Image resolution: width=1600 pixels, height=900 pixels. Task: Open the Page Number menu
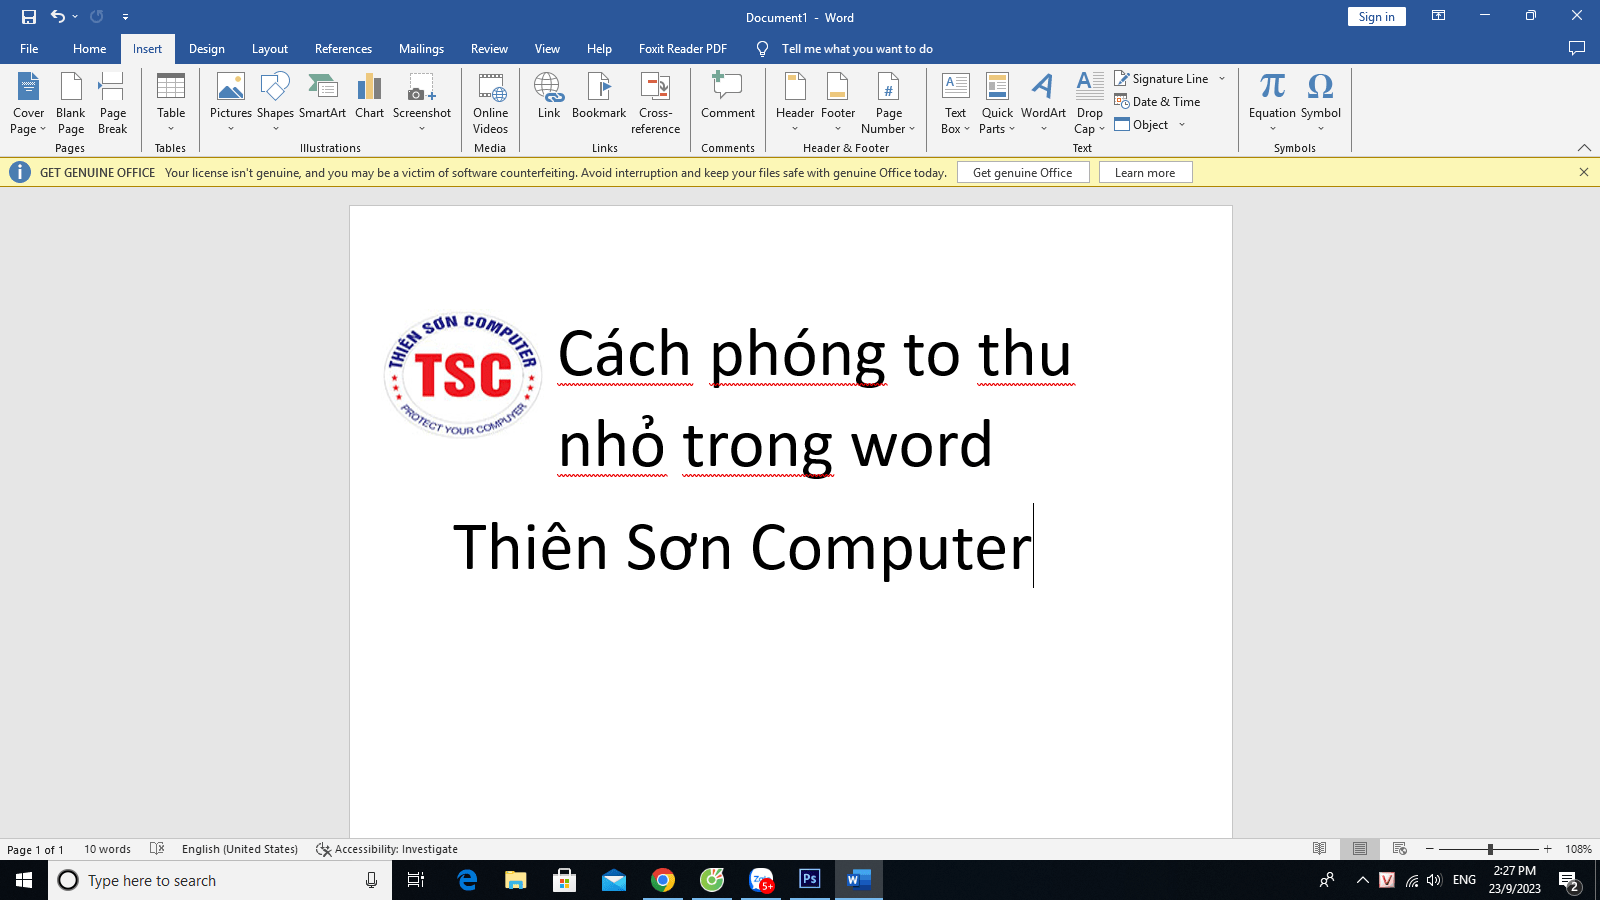[888, 103]
